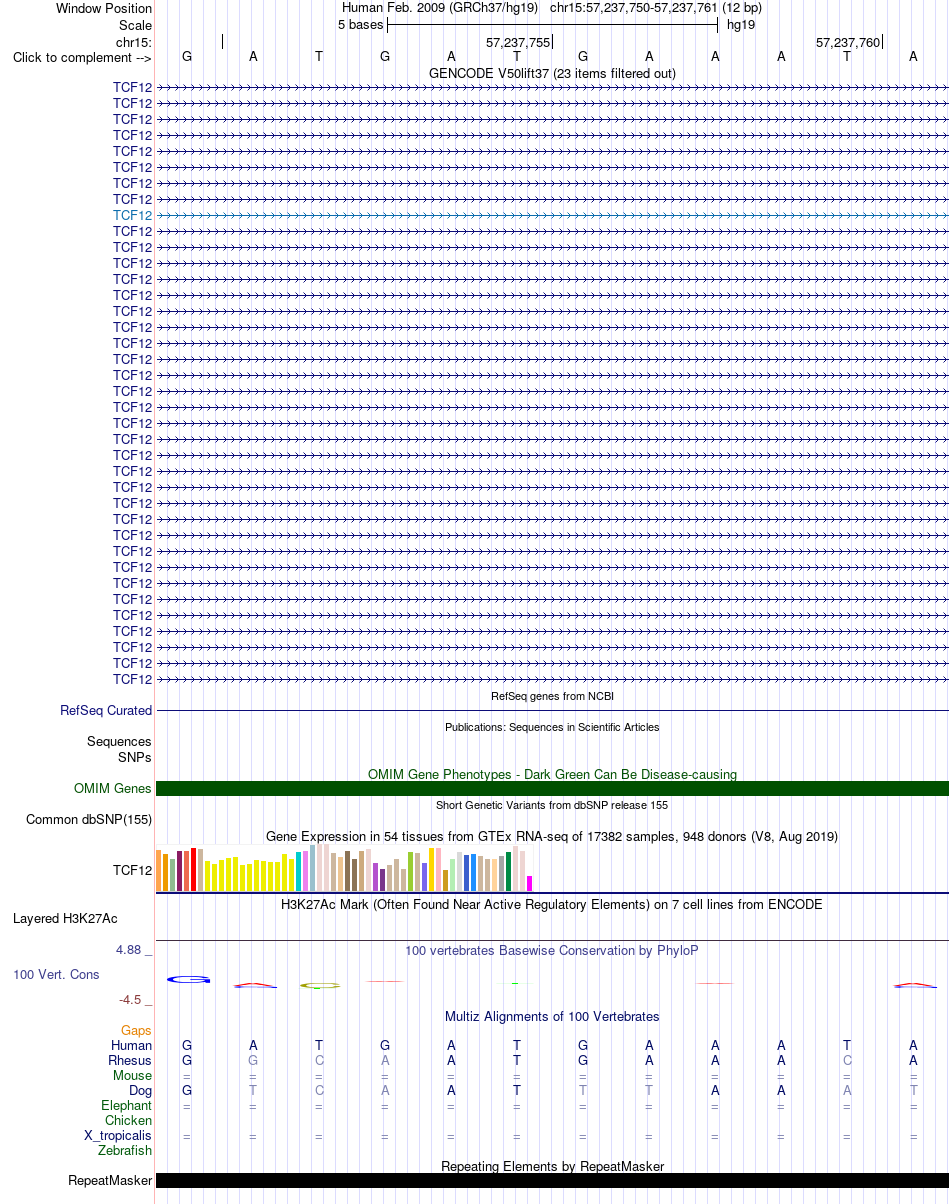Click the 5 bases scale bar text
The height and width of the screenshot is (1204, 950).
360,24
